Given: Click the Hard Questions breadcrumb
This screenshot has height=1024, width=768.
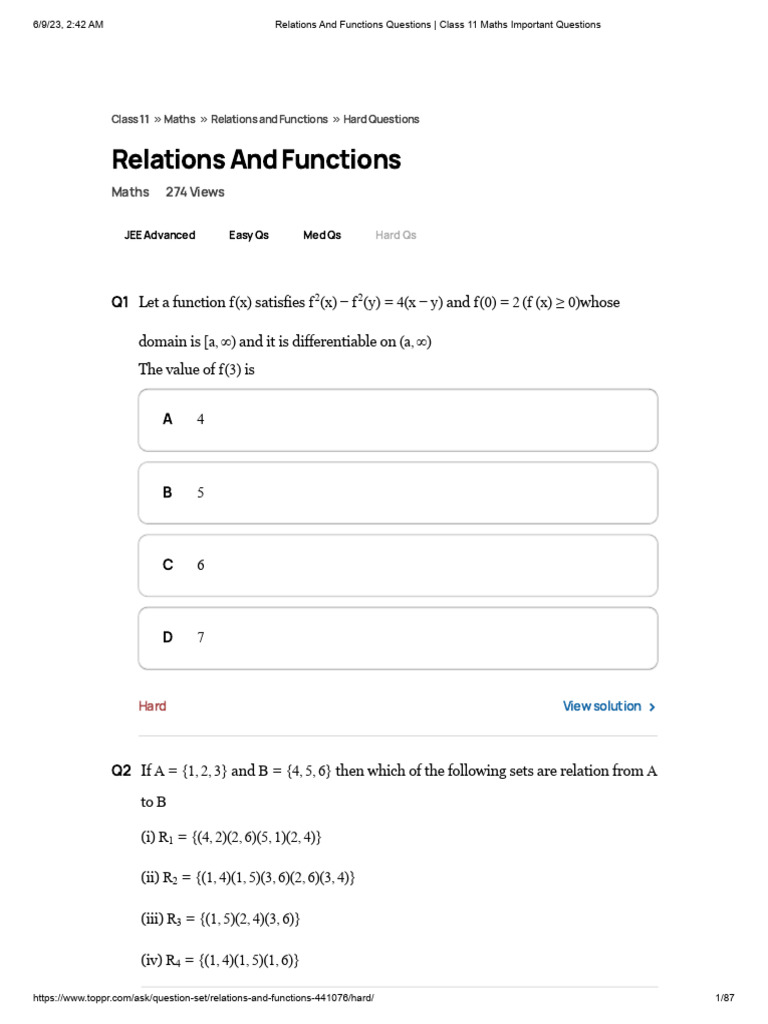Looking at the screenshot, I should (x=381, y=119).
